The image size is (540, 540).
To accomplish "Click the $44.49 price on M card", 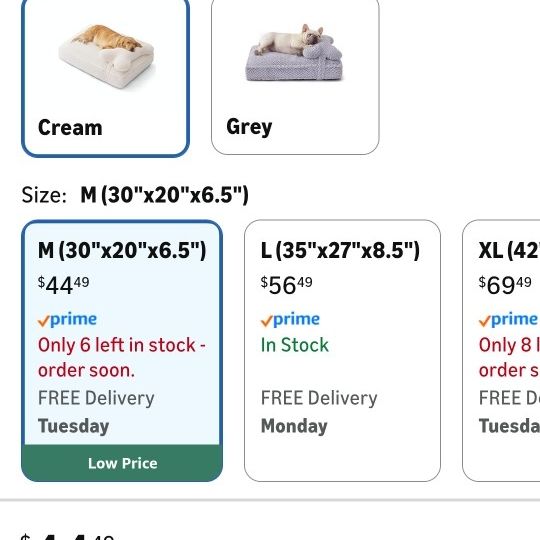I will pyautogui.click(x=63, y=285).
